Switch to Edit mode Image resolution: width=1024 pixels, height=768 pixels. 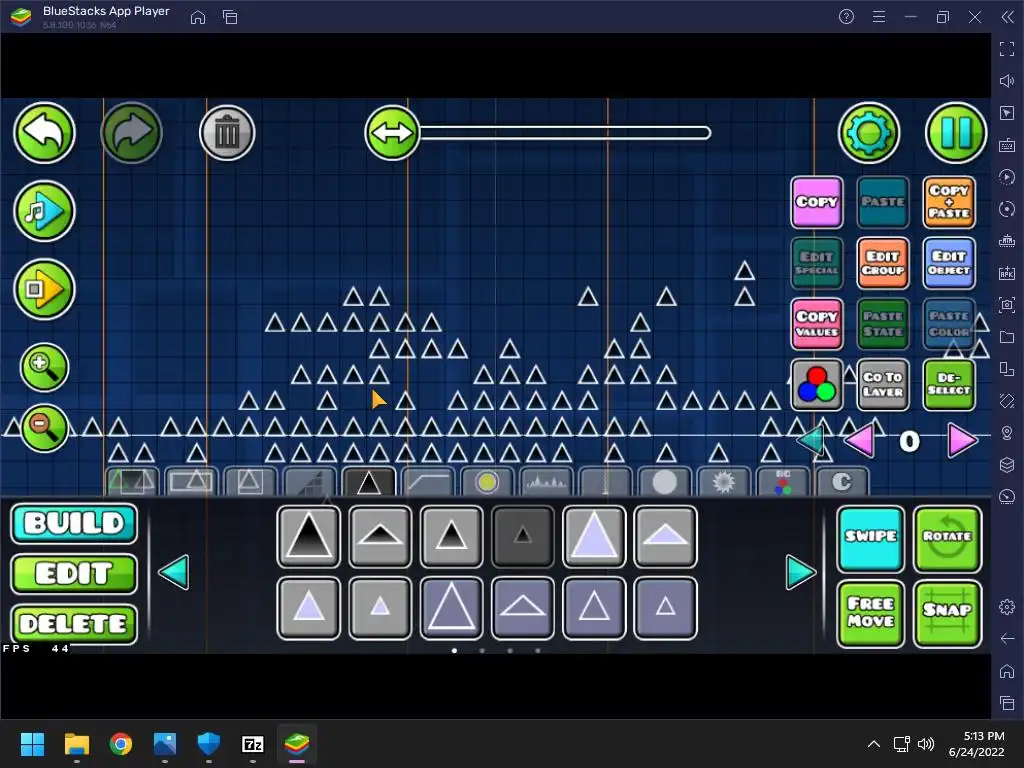click(x=74, y=573)
